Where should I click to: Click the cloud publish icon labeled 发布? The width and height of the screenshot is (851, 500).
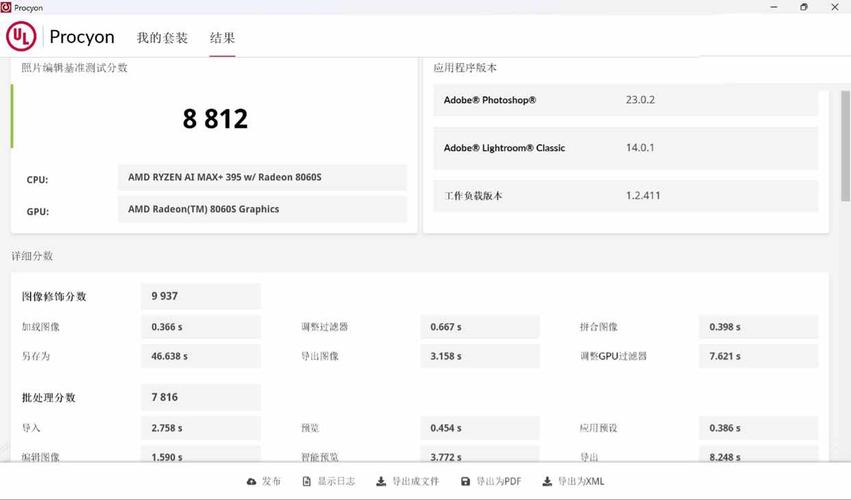pos(251,482)
